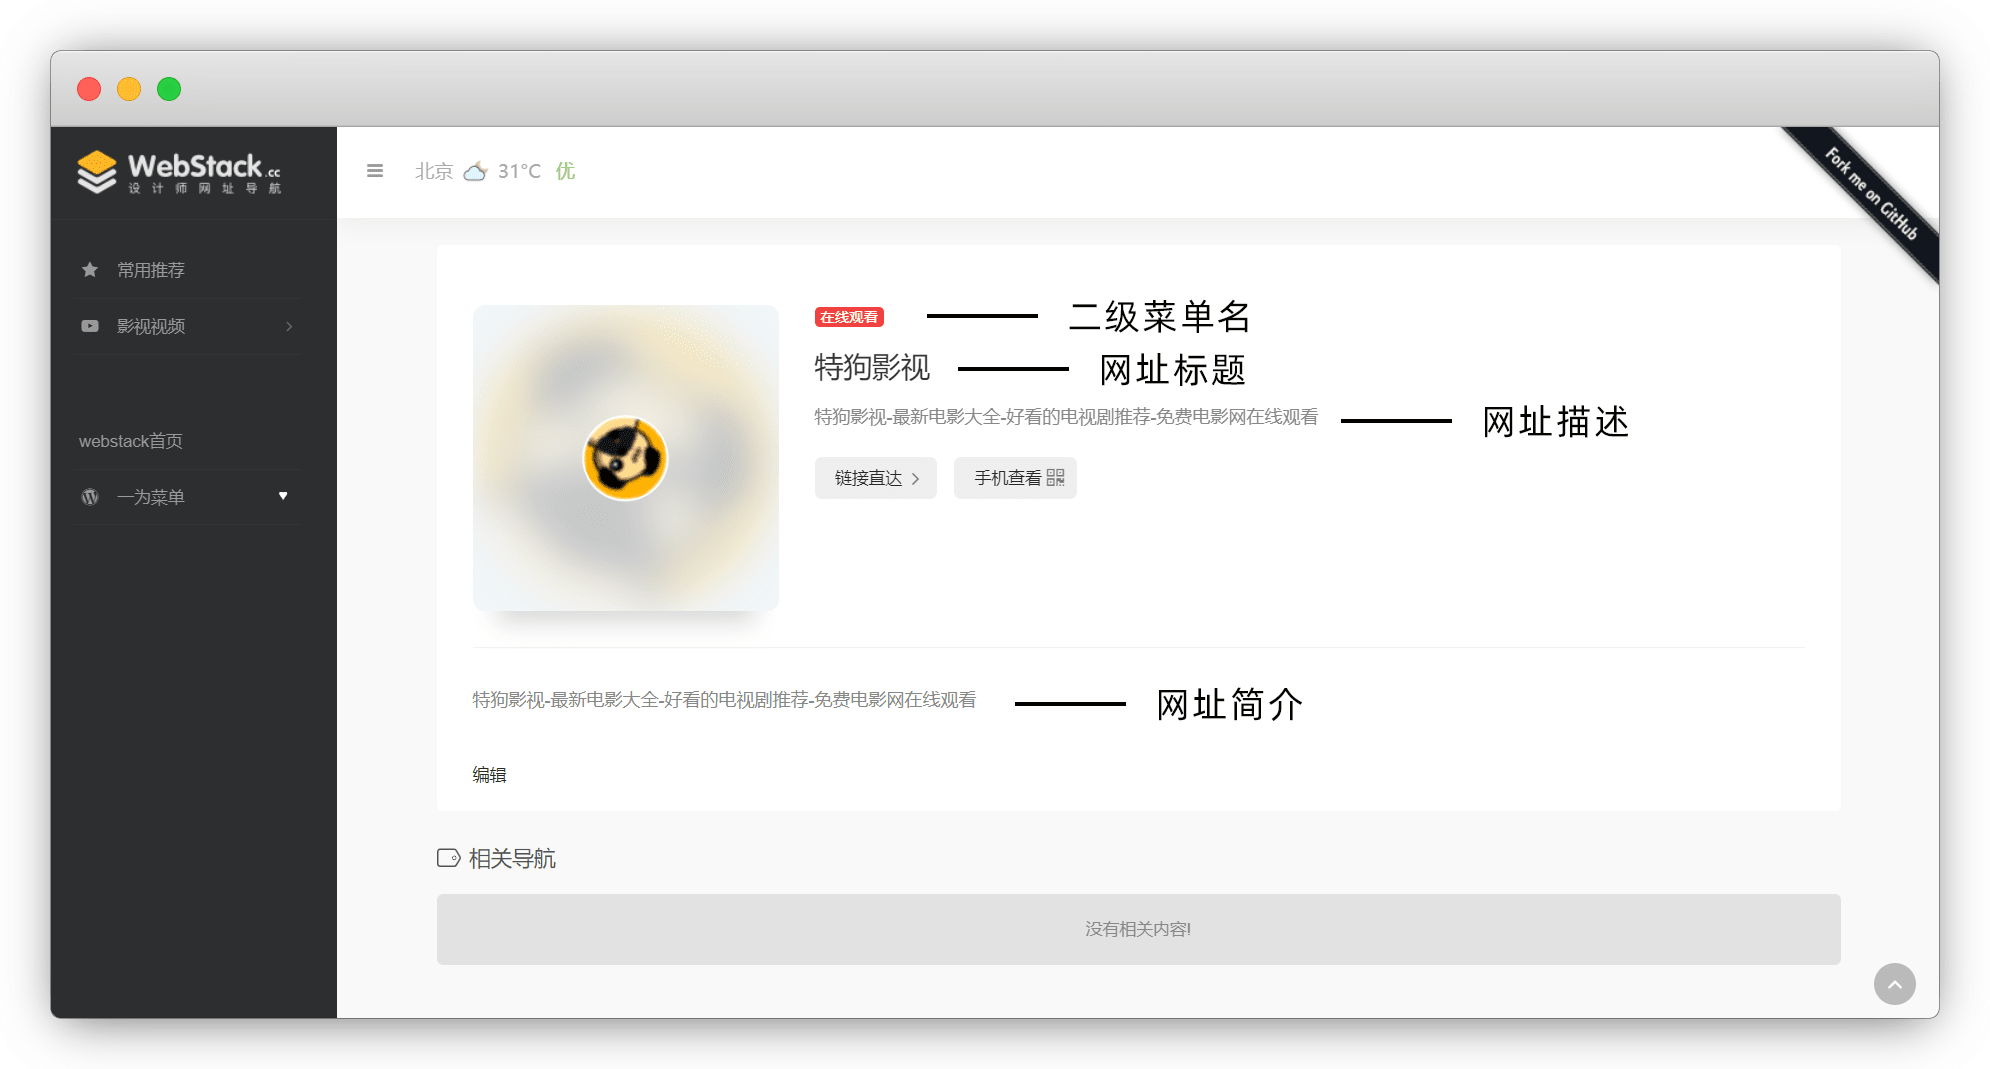Click the red 在线观看 category tag

(x=849, y=317)
